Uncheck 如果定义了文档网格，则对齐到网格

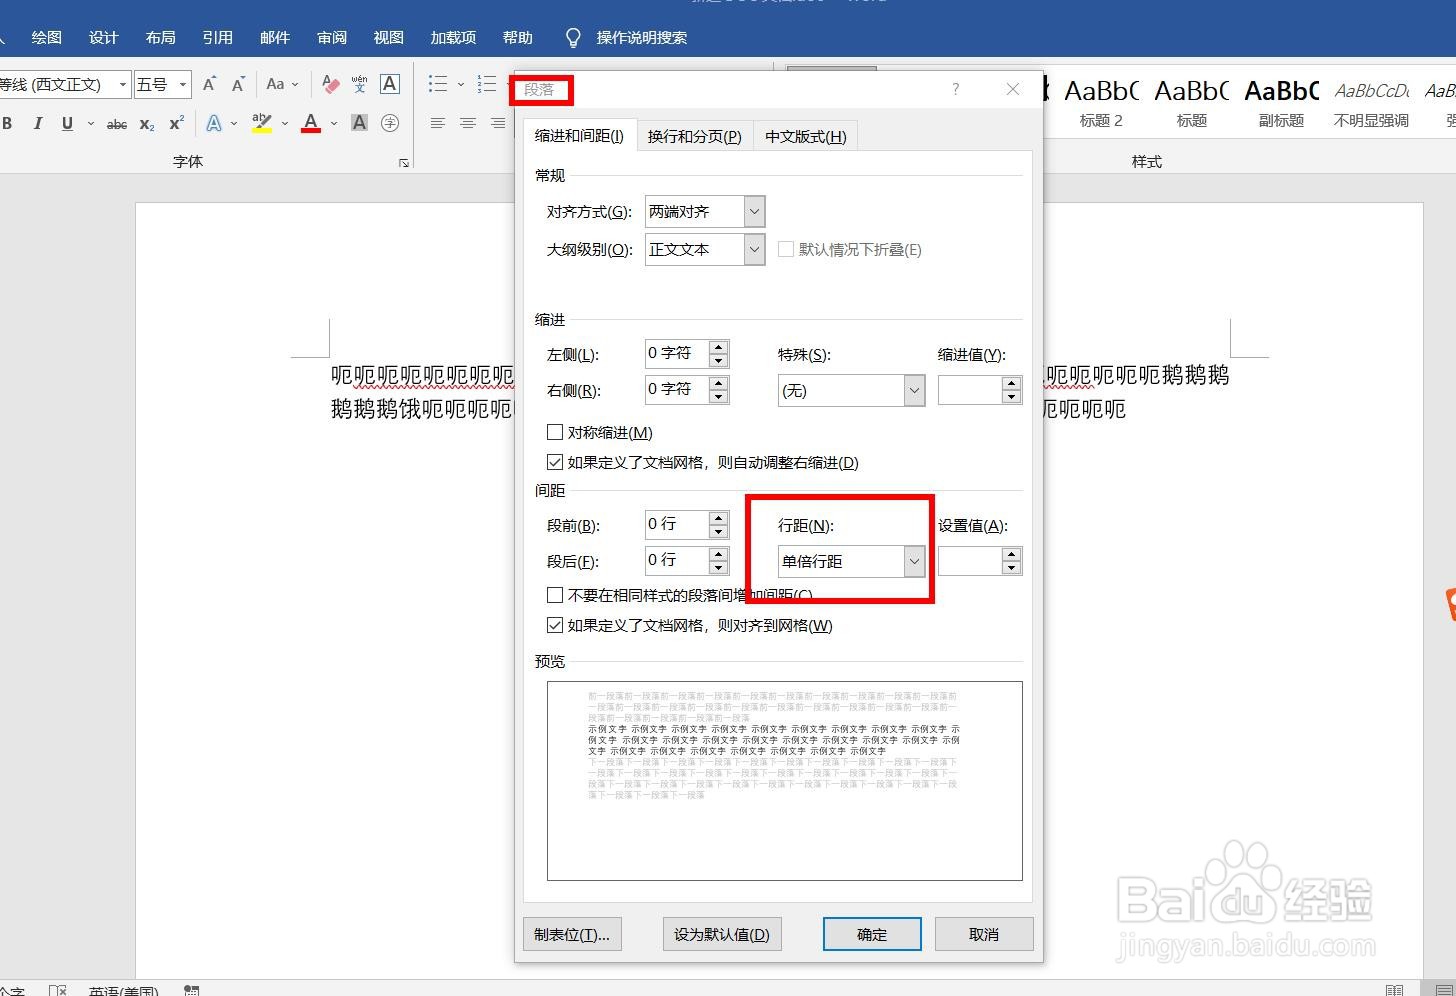(555, 625)
